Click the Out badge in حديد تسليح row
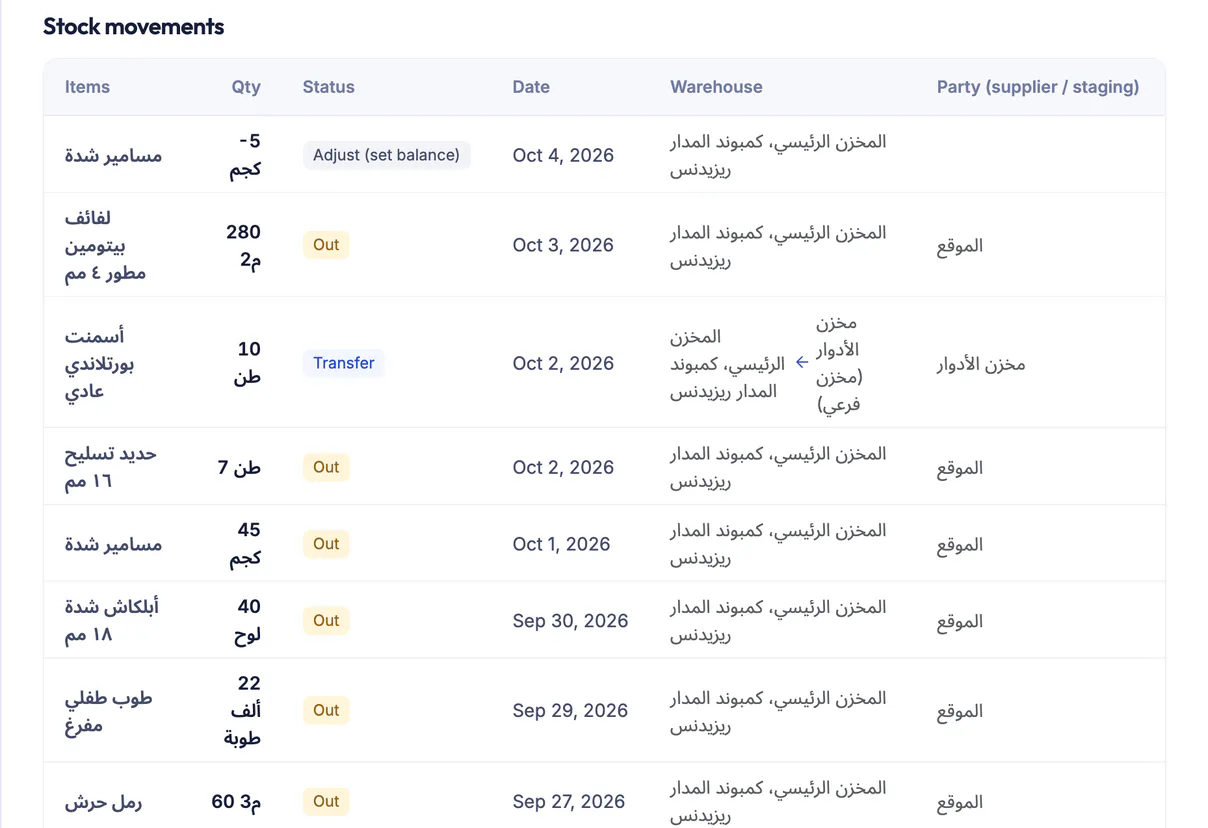Viewport: 1208px width, 828px height. (326, 467)
